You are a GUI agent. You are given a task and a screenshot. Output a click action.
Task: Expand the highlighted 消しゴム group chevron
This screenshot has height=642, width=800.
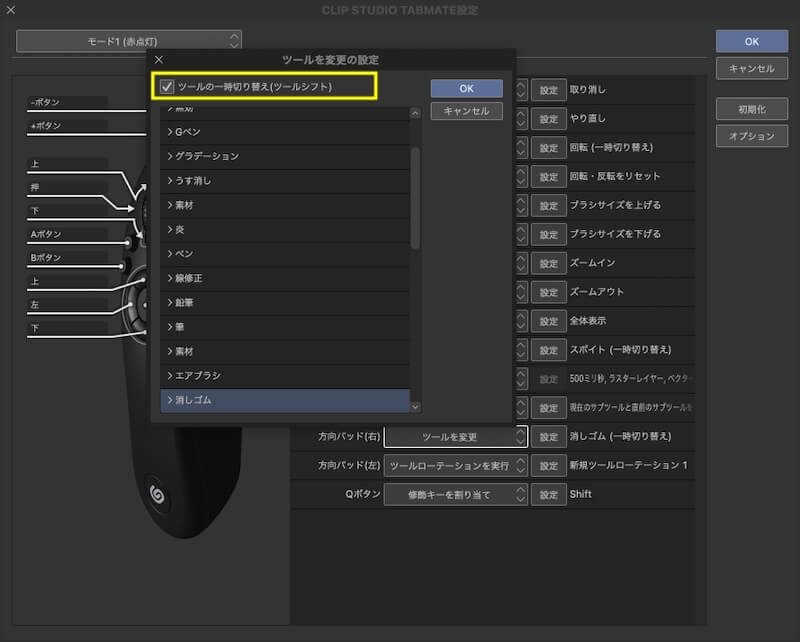point(170,400)
